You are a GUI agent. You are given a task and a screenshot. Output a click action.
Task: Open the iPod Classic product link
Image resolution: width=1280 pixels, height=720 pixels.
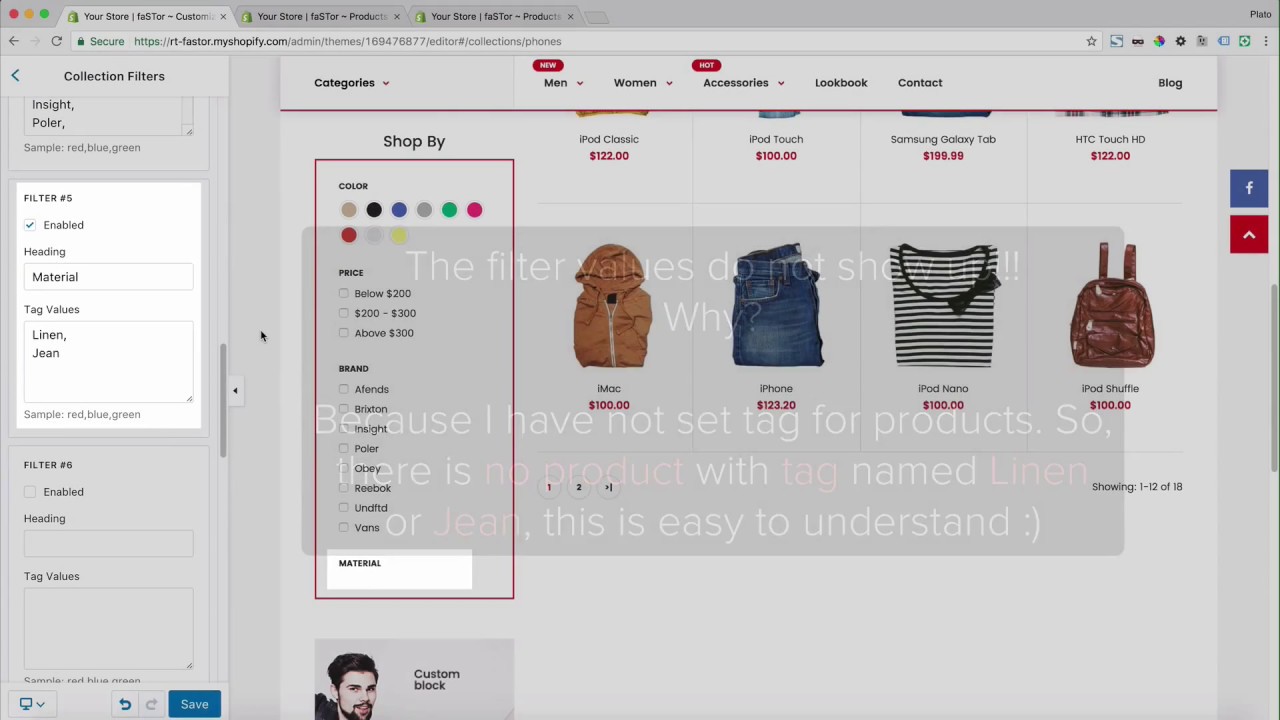coord(609,139)
